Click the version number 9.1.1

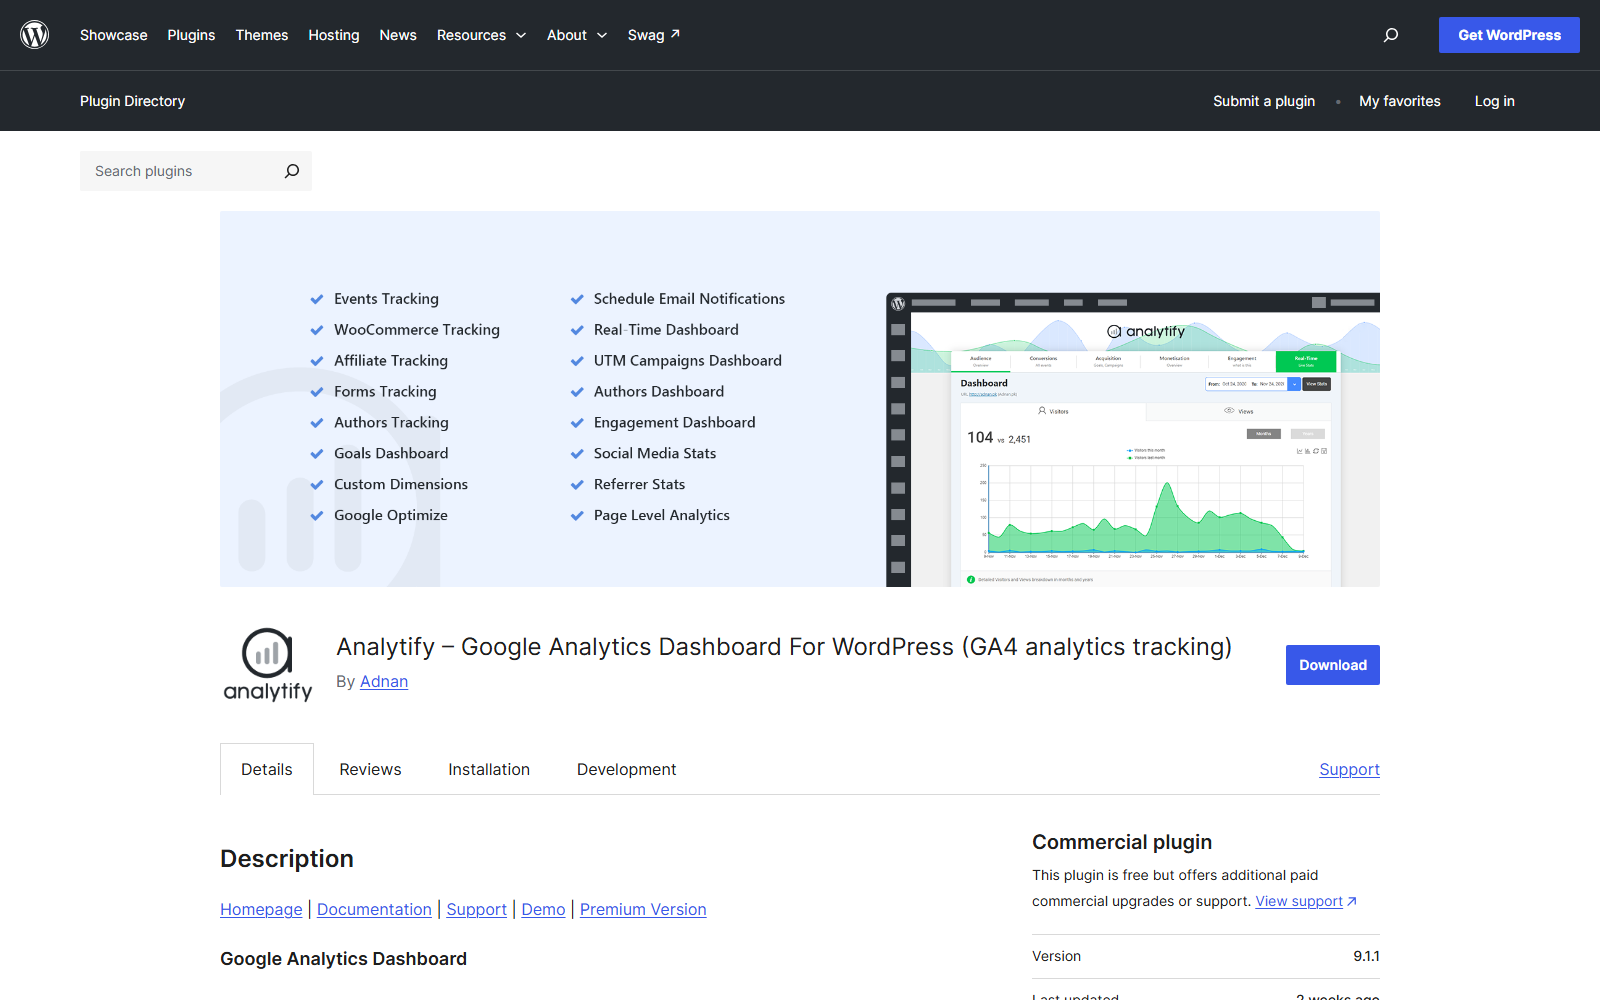[x=1366, y=956]
